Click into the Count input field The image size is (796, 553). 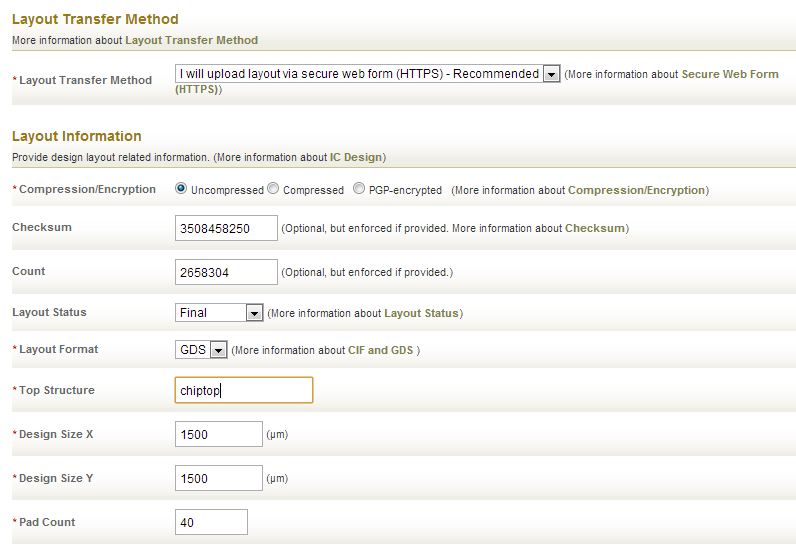tap(226, 272)
